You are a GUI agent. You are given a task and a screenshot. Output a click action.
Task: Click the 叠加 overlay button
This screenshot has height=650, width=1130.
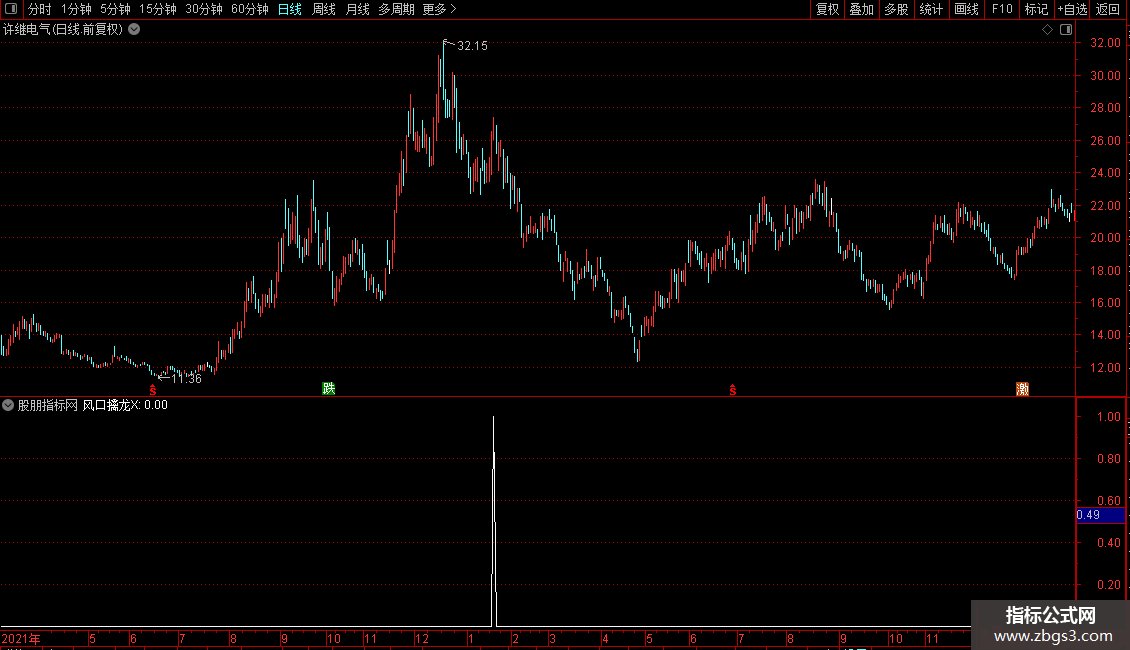coord(861,9)
